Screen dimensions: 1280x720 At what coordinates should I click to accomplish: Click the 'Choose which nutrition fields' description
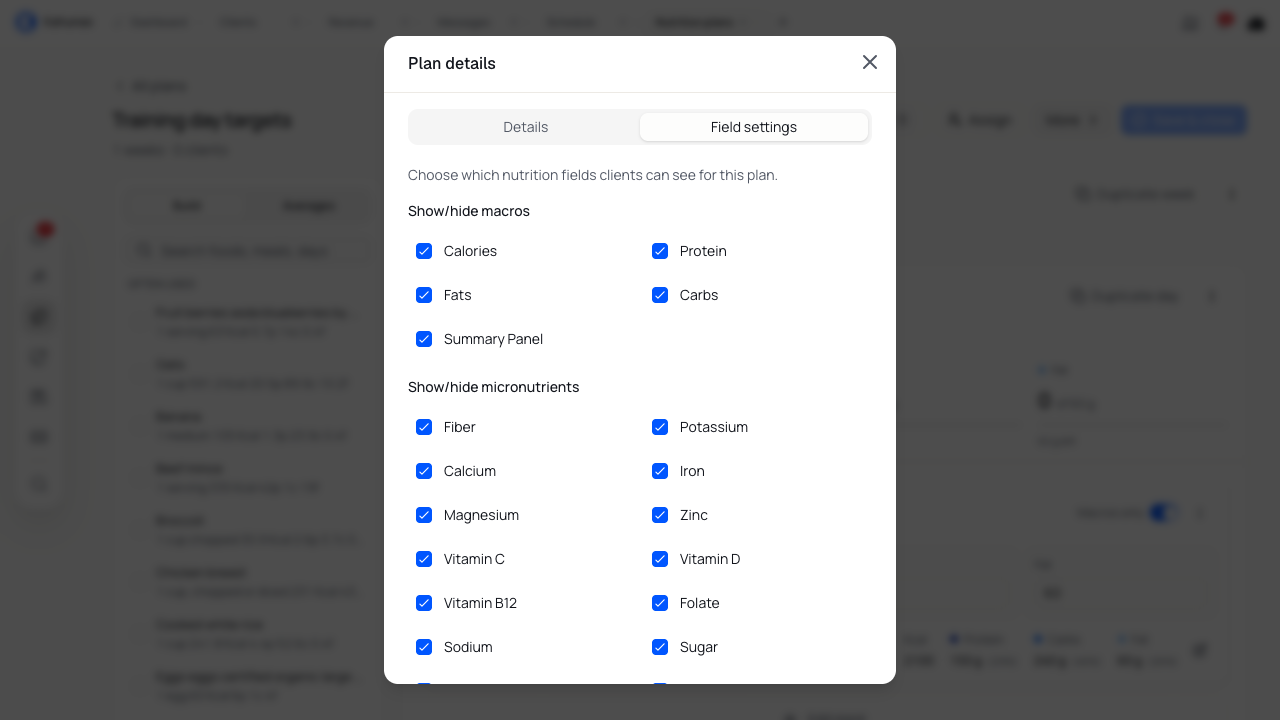click(593, 175)
